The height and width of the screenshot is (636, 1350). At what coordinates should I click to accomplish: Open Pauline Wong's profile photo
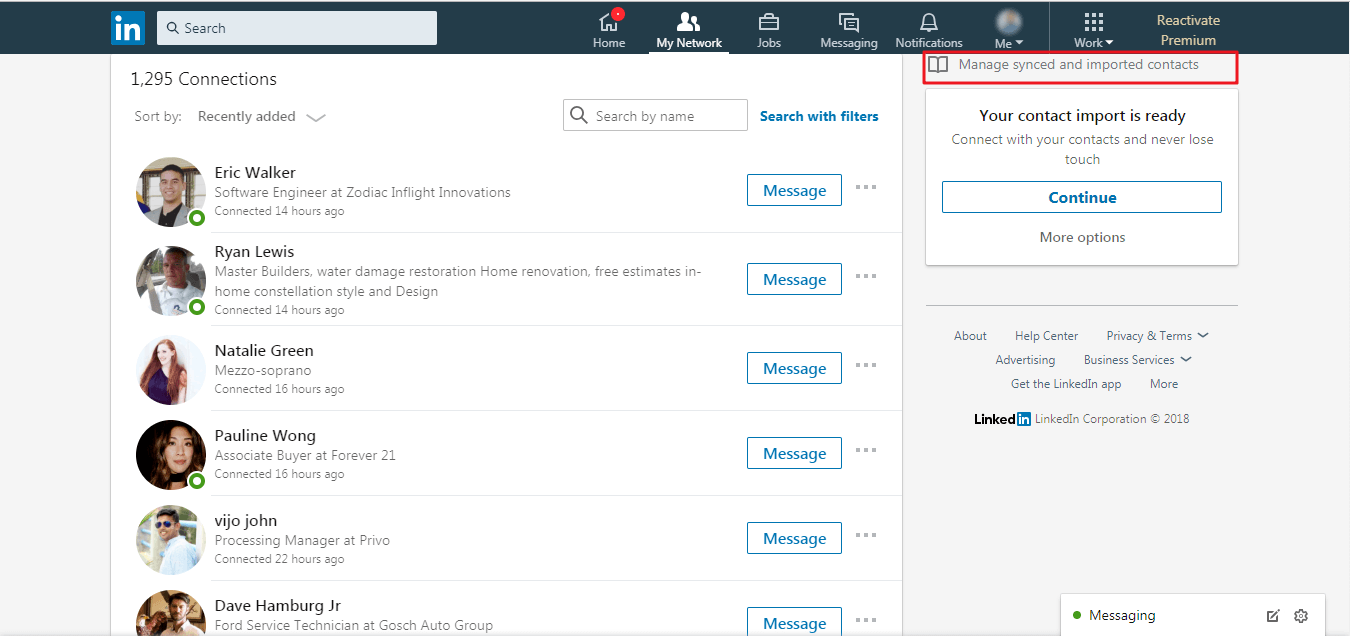(x=171, y=454)
